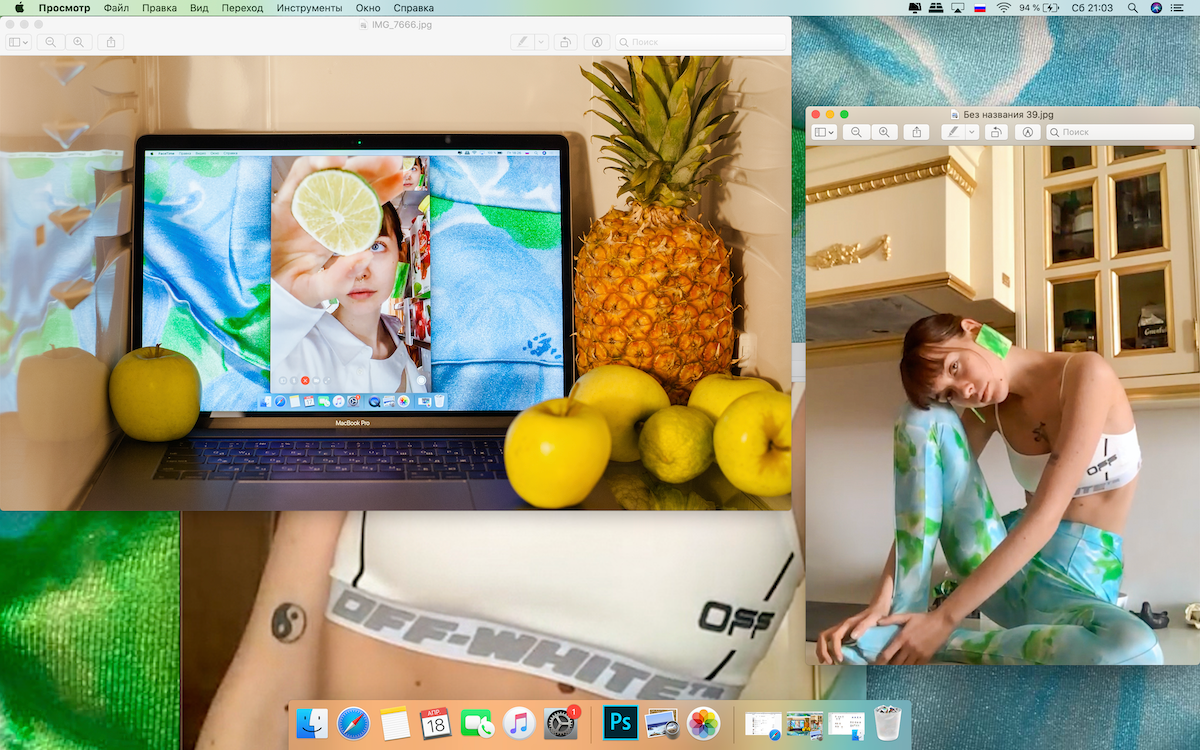The height and width of the screenshot is (750, 1200).
Task: Rotate the Без названия 39.jpg image
Action: [995, 132]
